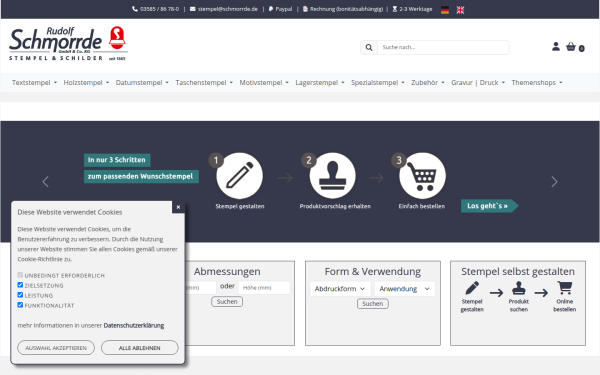Expand the Taschenstempel menu

tap(204, 83)
